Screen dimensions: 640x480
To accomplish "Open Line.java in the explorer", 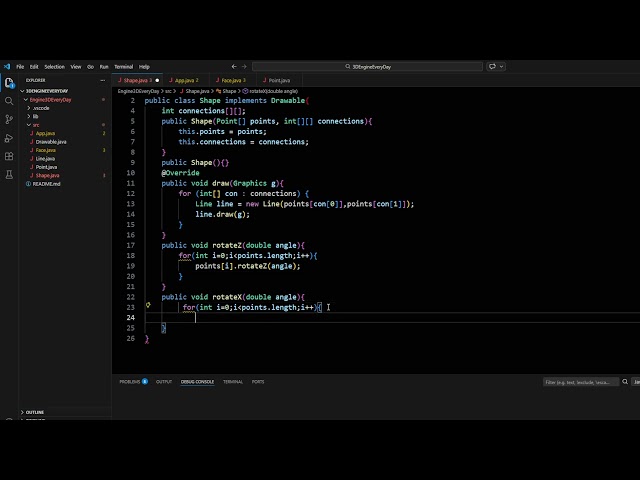I will pos(45,158).
